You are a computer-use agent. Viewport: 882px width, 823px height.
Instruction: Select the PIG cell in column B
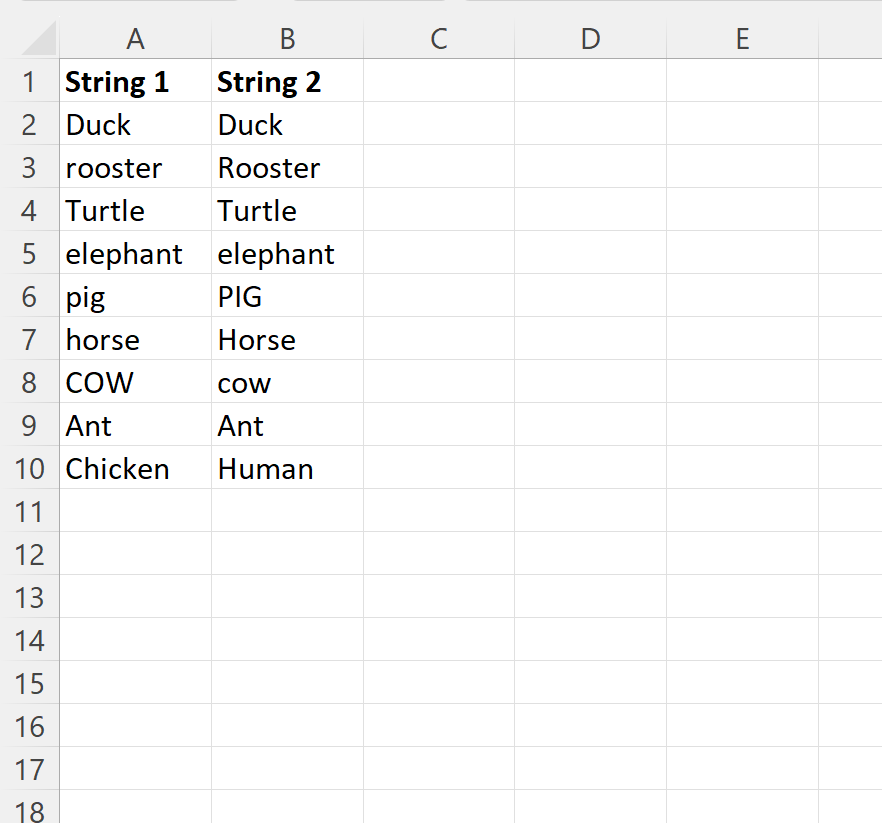(x=287, y=296)
